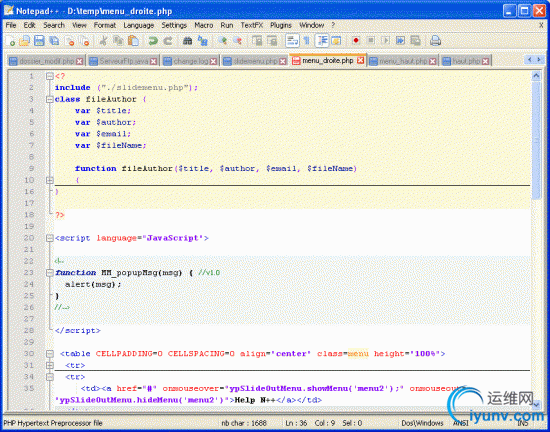550x432 pixels.
Task: Click the macro Playback icon
Action: coord(385,41)
